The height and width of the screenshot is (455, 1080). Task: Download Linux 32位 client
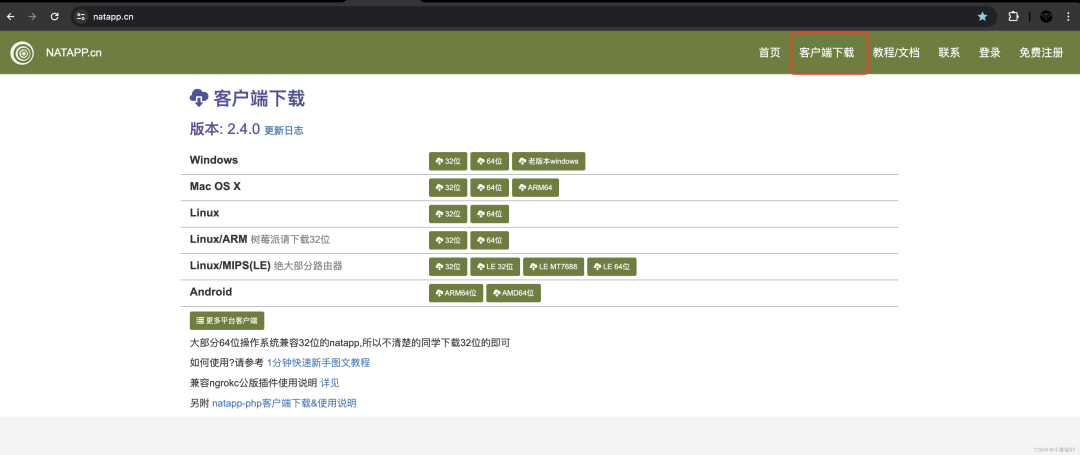tap(448, 214)
